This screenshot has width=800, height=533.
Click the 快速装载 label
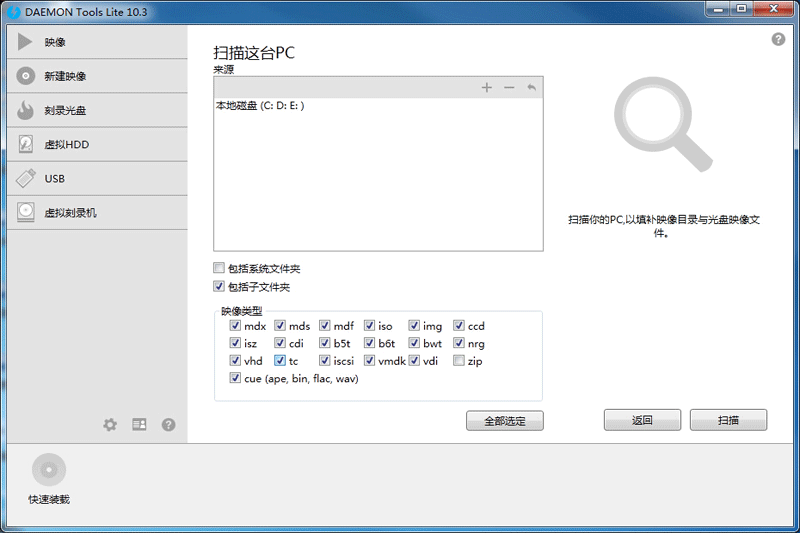coord(49,499)
